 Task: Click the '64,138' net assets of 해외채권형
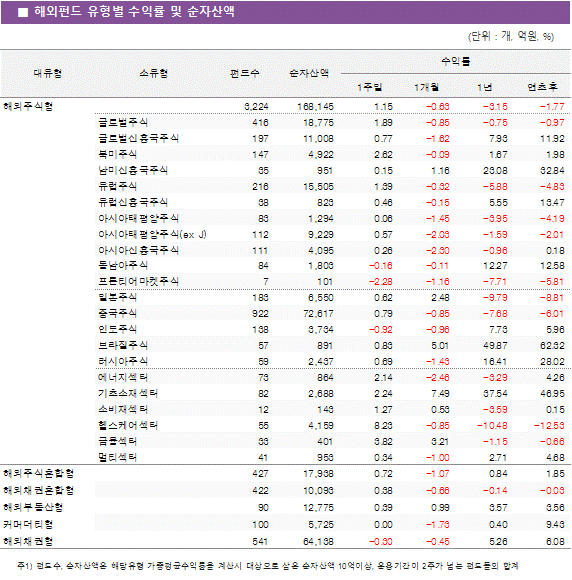pyautogui.click(x=319, y=542)
